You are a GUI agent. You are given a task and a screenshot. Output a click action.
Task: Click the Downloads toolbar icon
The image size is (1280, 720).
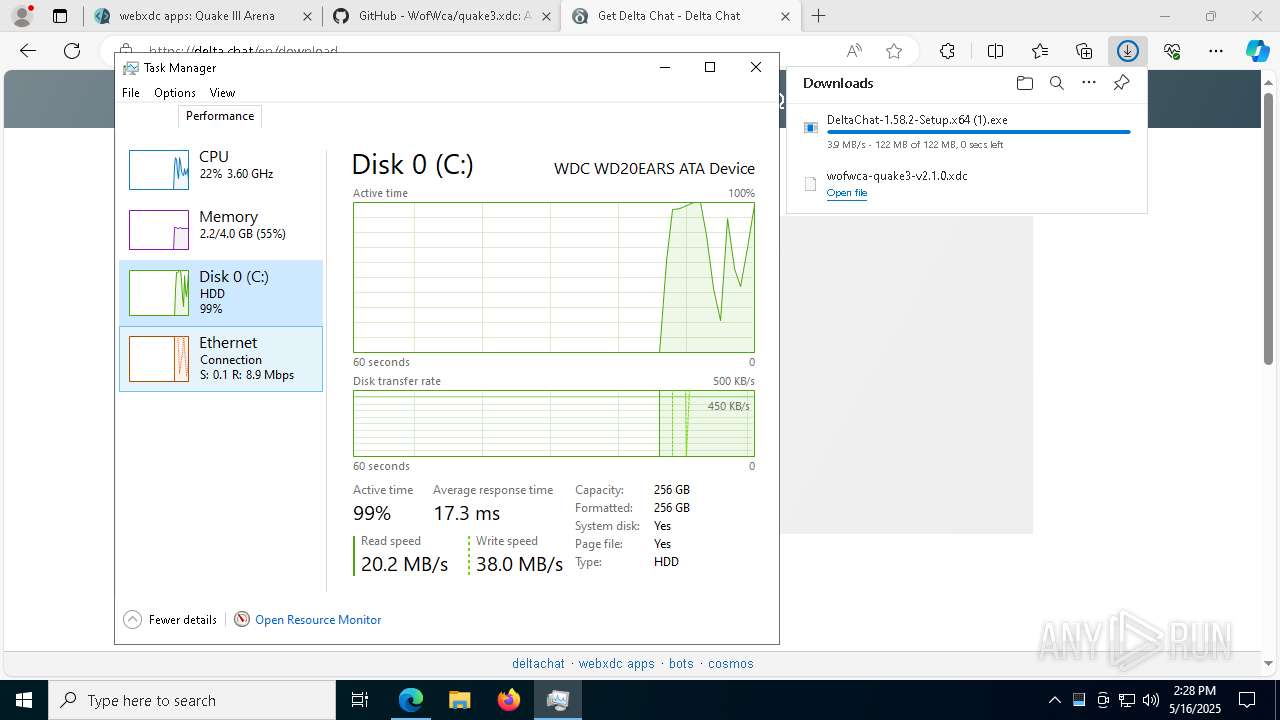(x=1128, y=51)
